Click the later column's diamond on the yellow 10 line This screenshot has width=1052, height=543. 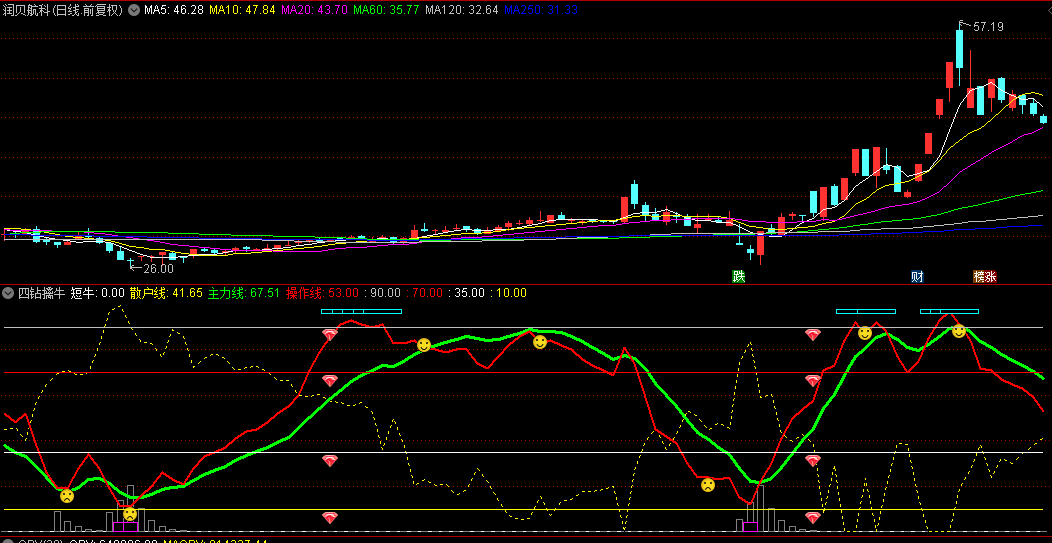point(812,517)
